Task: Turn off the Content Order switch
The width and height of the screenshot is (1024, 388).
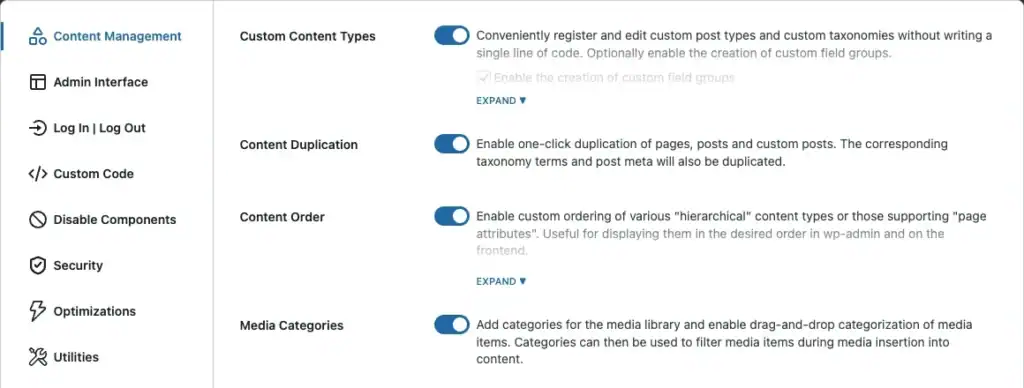Action: click(452, 216)
